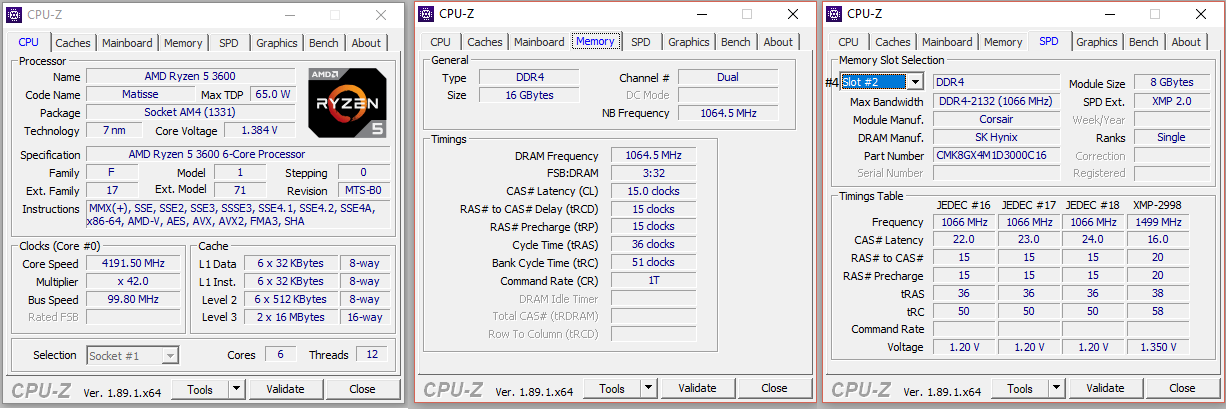Click the Close button in middle window
Screen dimensions: 1226x409
point(774,388)
